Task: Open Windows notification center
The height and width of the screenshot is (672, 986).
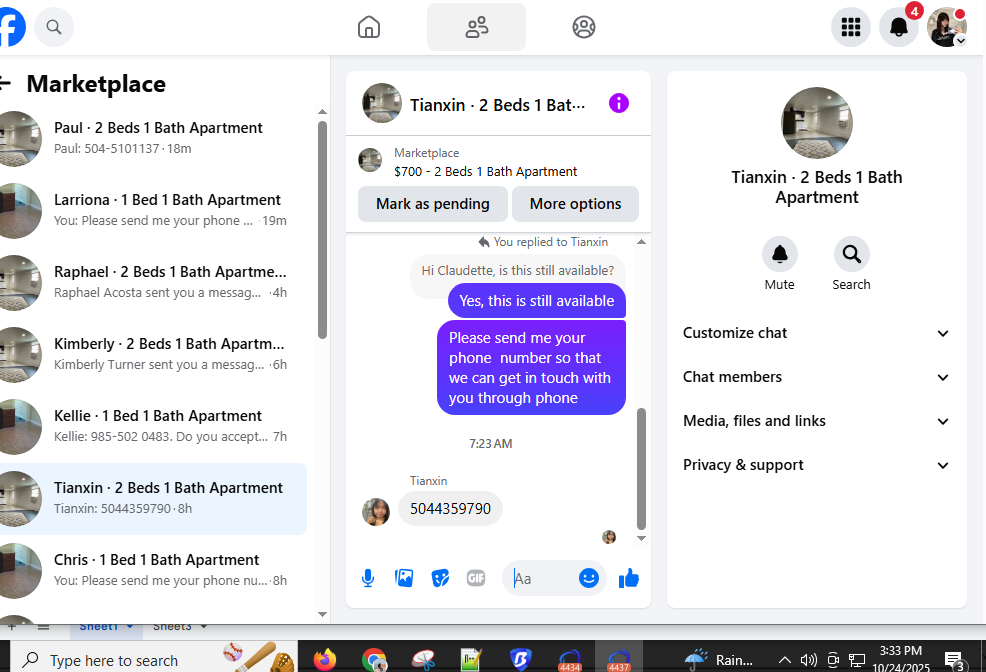Action: tap(955, 660)
